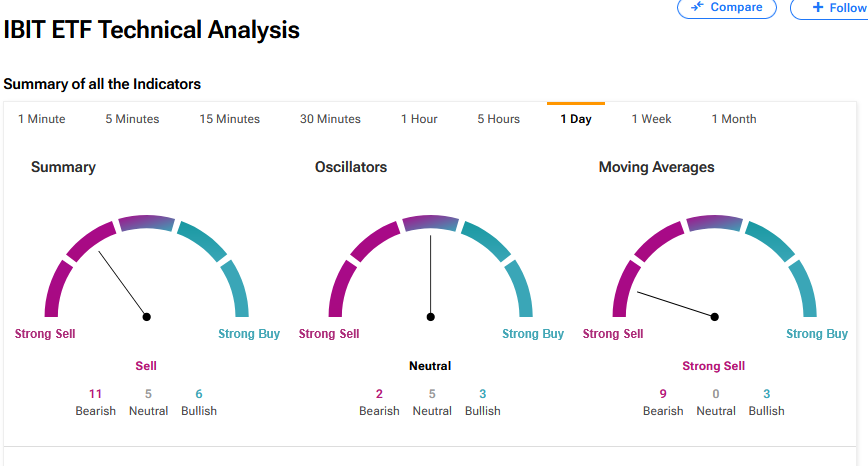Click the Neutral count 0 under Moving Averages
Screen dimensions: 868x466
pyautogui.click(x=716, y=394)
